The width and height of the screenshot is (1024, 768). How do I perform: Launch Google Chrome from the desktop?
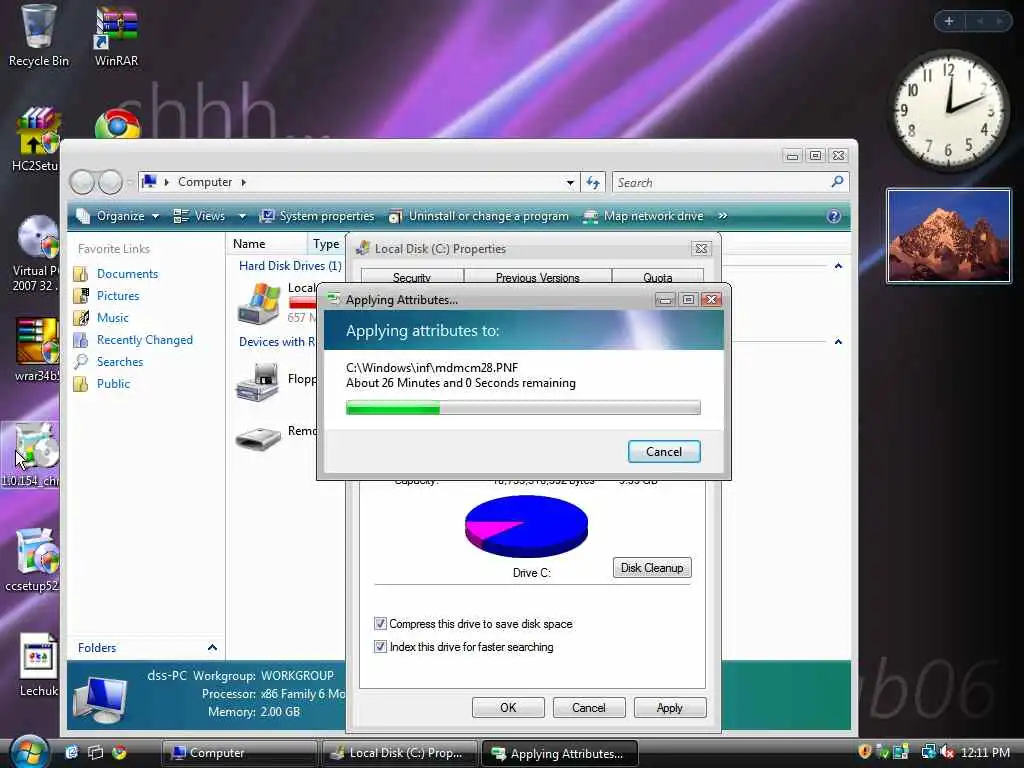pos(118,124)
